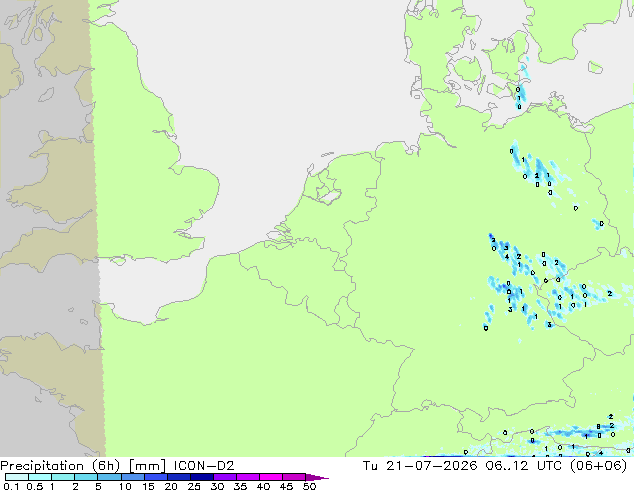Screen dimensions: 634x490
Task: Click the Isle of Wight off southern England
Action: click(118, 261)
